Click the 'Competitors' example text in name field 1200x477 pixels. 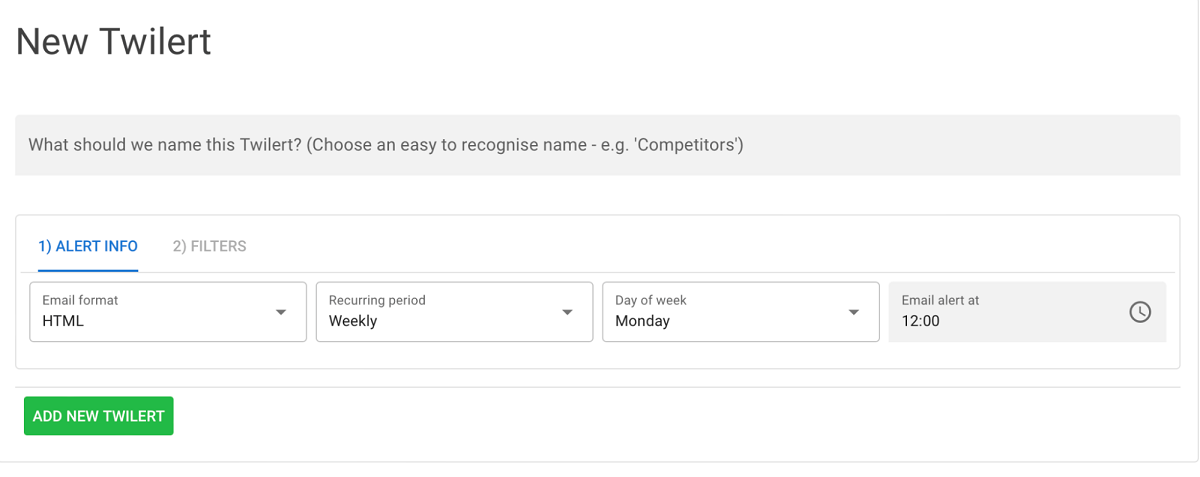coord(689,145)
